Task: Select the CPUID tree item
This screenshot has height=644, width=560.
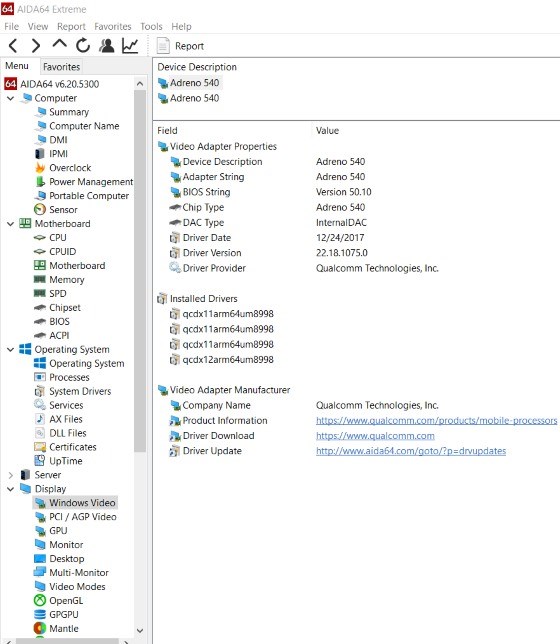Action: pos(55,252)
